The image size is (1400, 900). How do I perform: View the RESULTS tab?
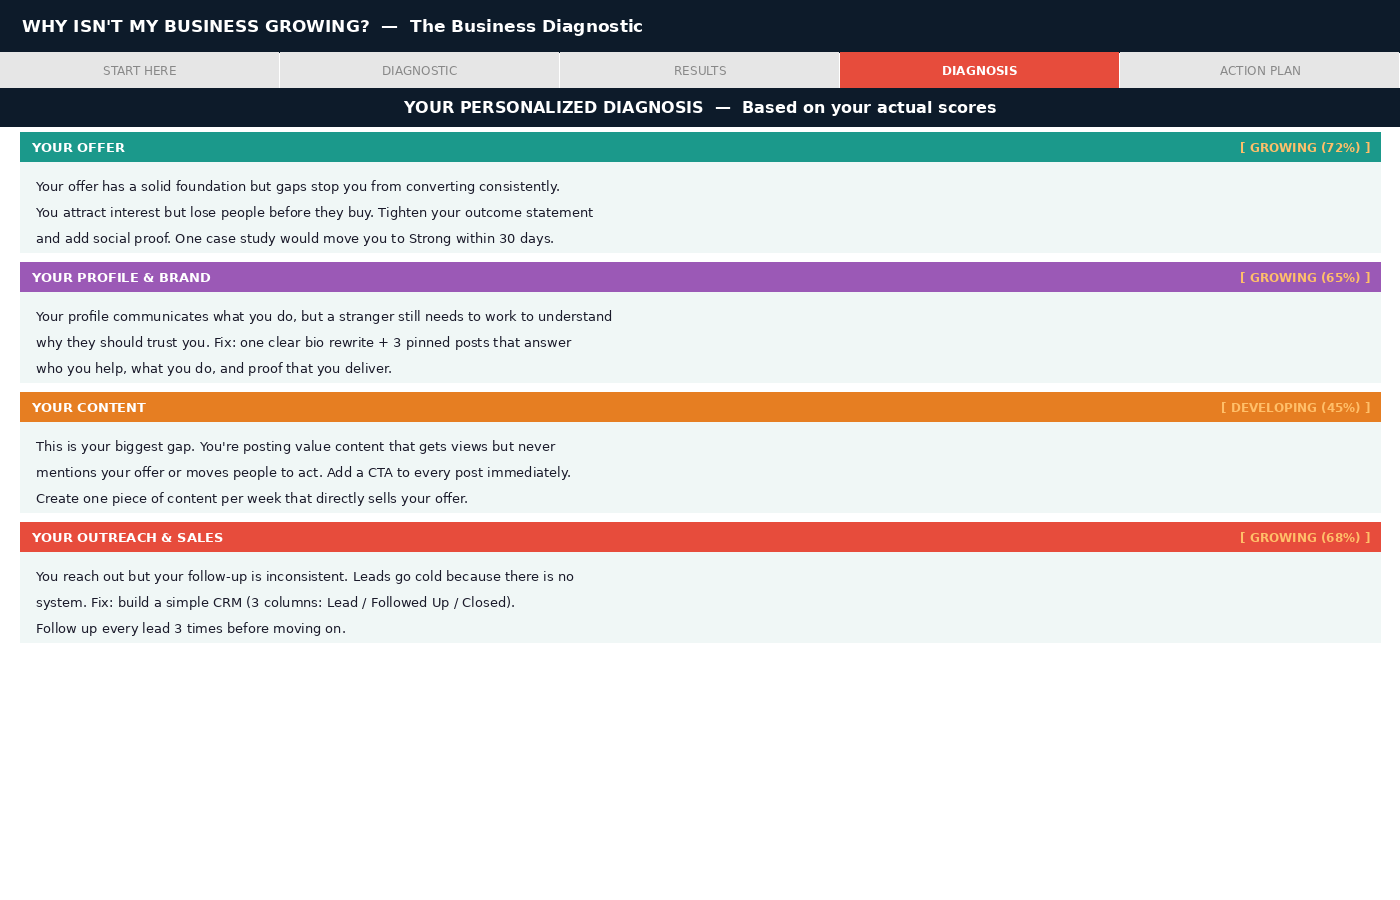tap(700, 70)
